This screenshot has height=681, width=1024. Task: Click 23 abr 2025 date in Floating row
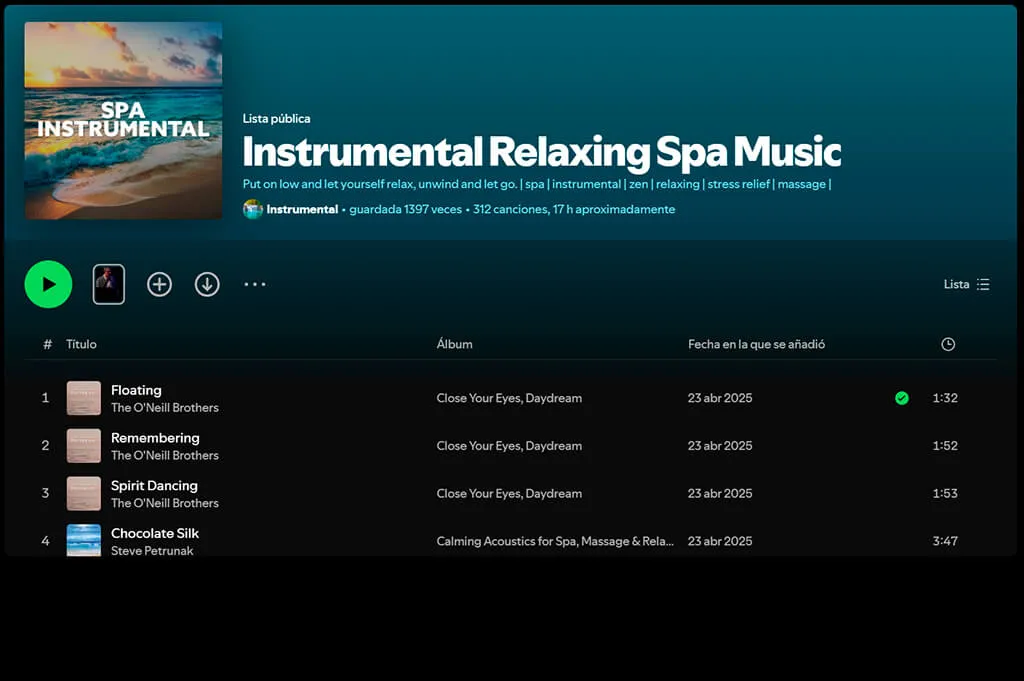(x=720, y=398)
